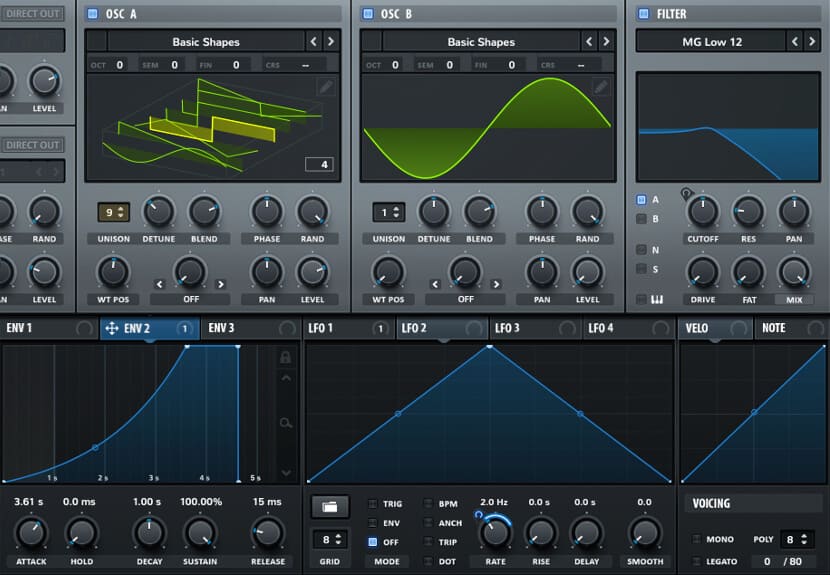Click the envelope scroll up chevron

coord(286,378)
